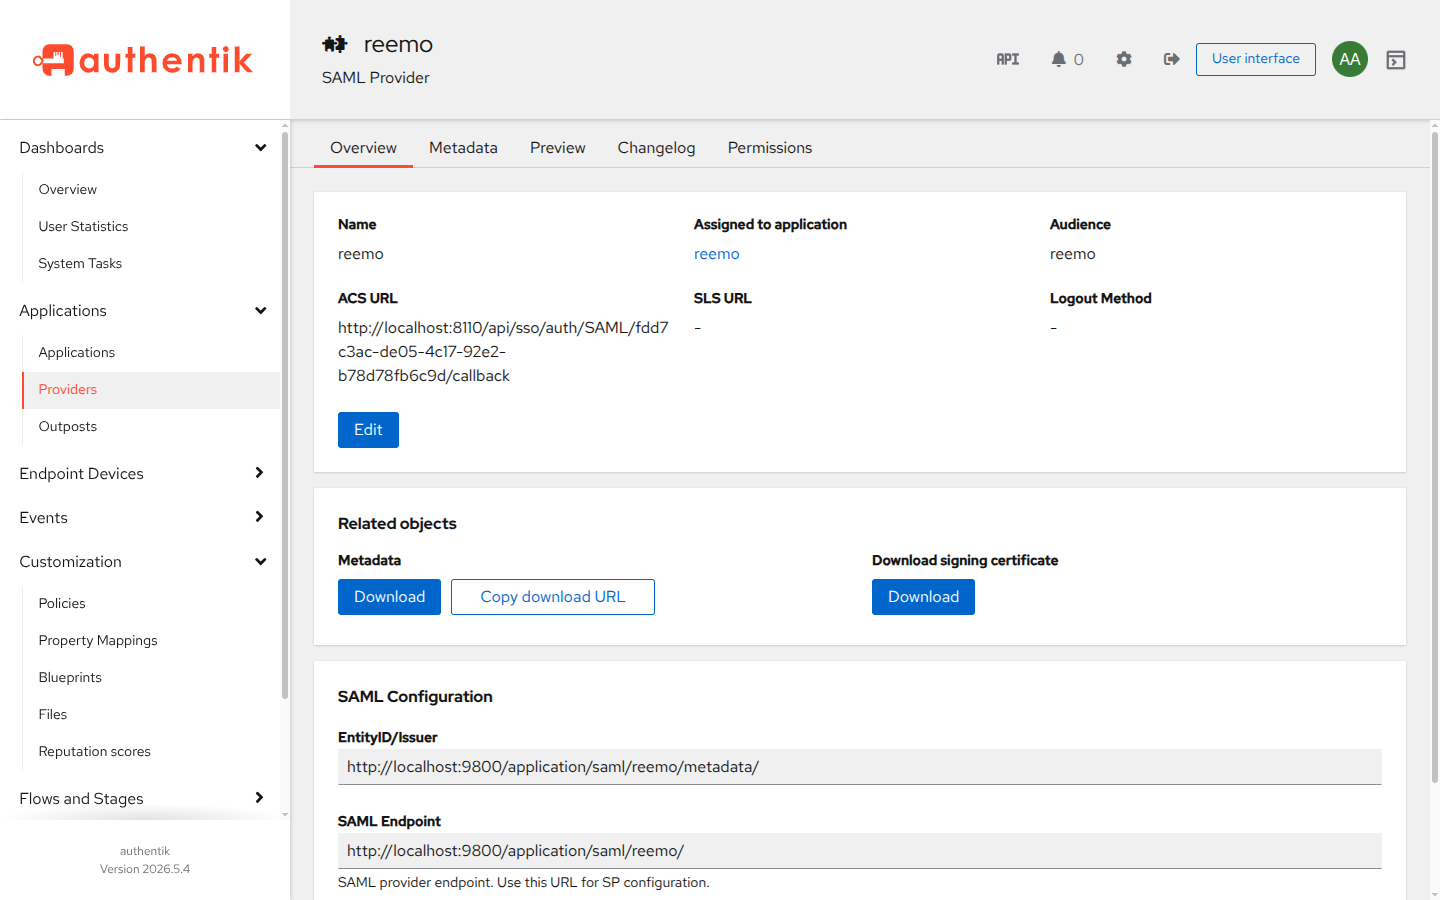Open the API drawer icon
This screenshot has width=1440, height=900.
coord(1008,59)
